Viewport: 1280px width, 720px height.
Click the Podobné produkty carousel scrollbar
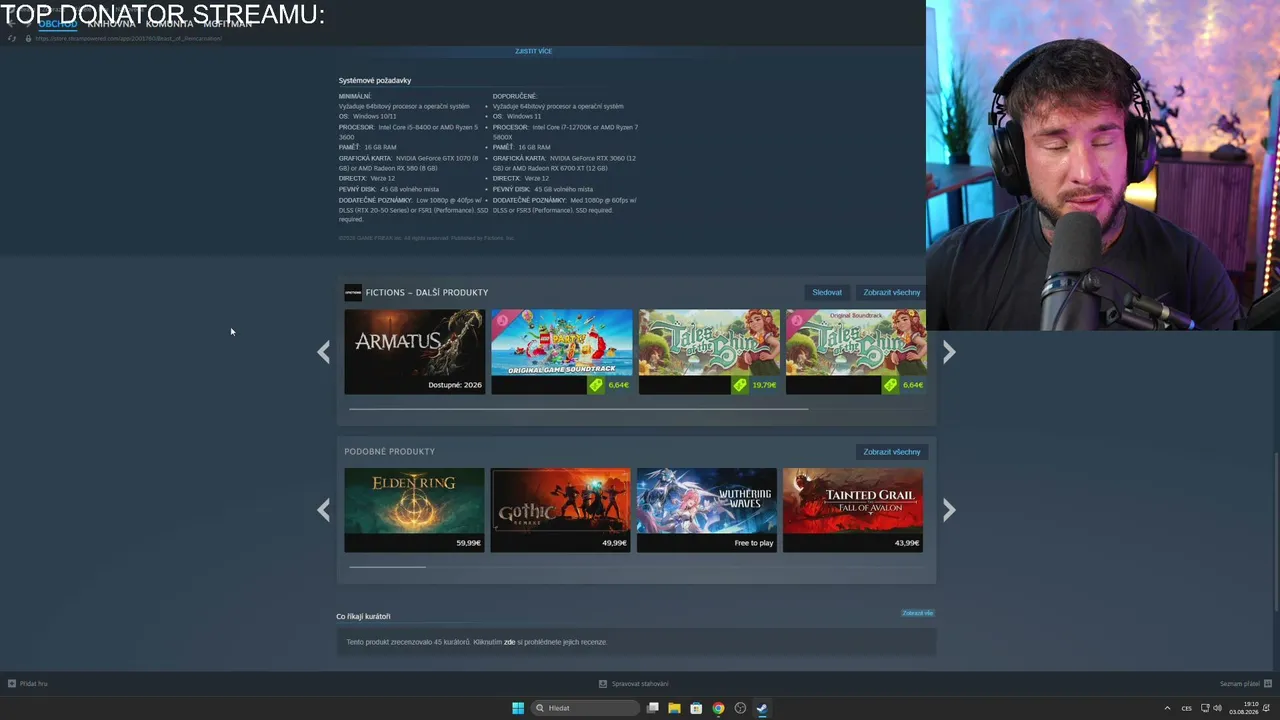tap(387, 567)
